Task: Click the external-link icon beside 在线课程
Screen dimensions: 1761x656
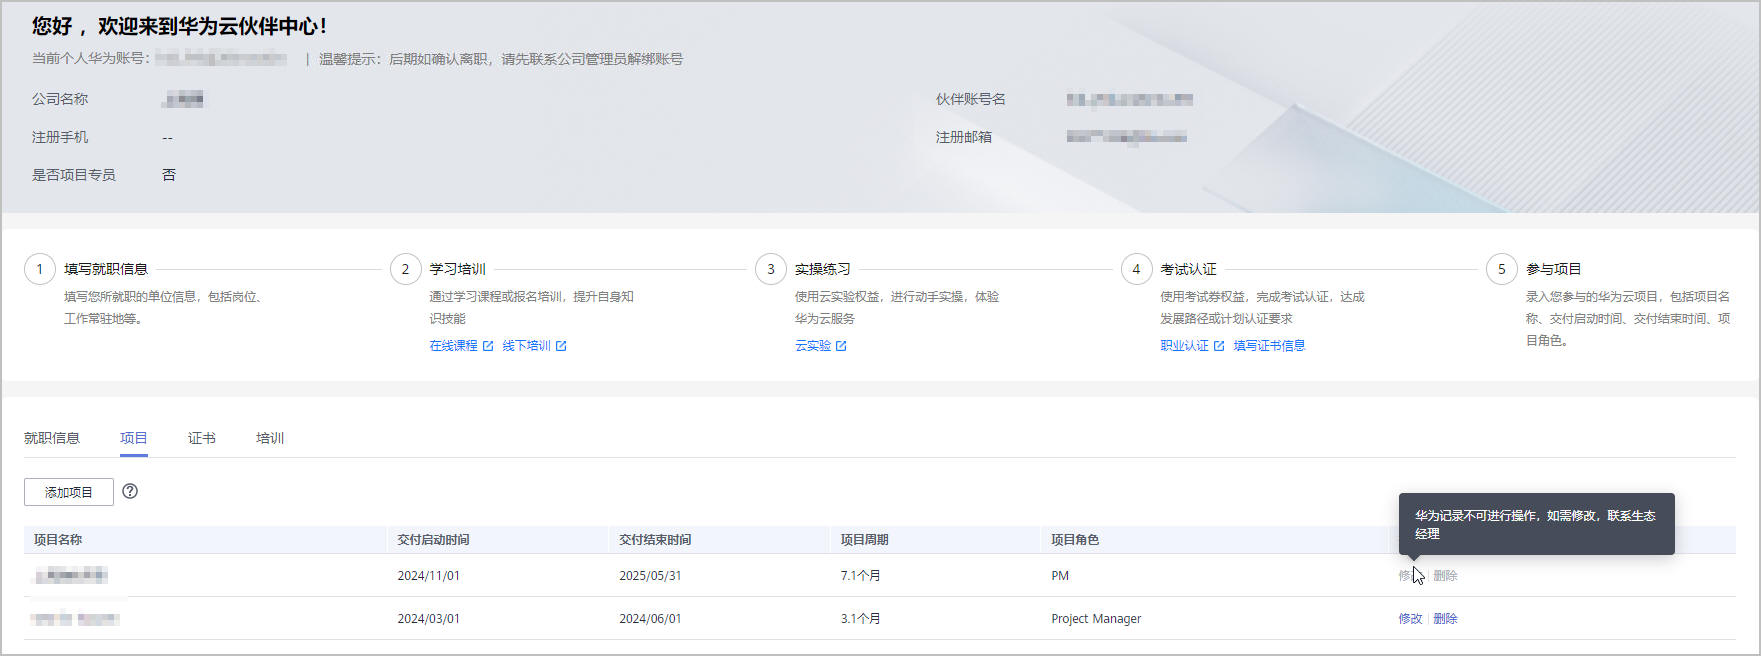Action: pos(488,346)
